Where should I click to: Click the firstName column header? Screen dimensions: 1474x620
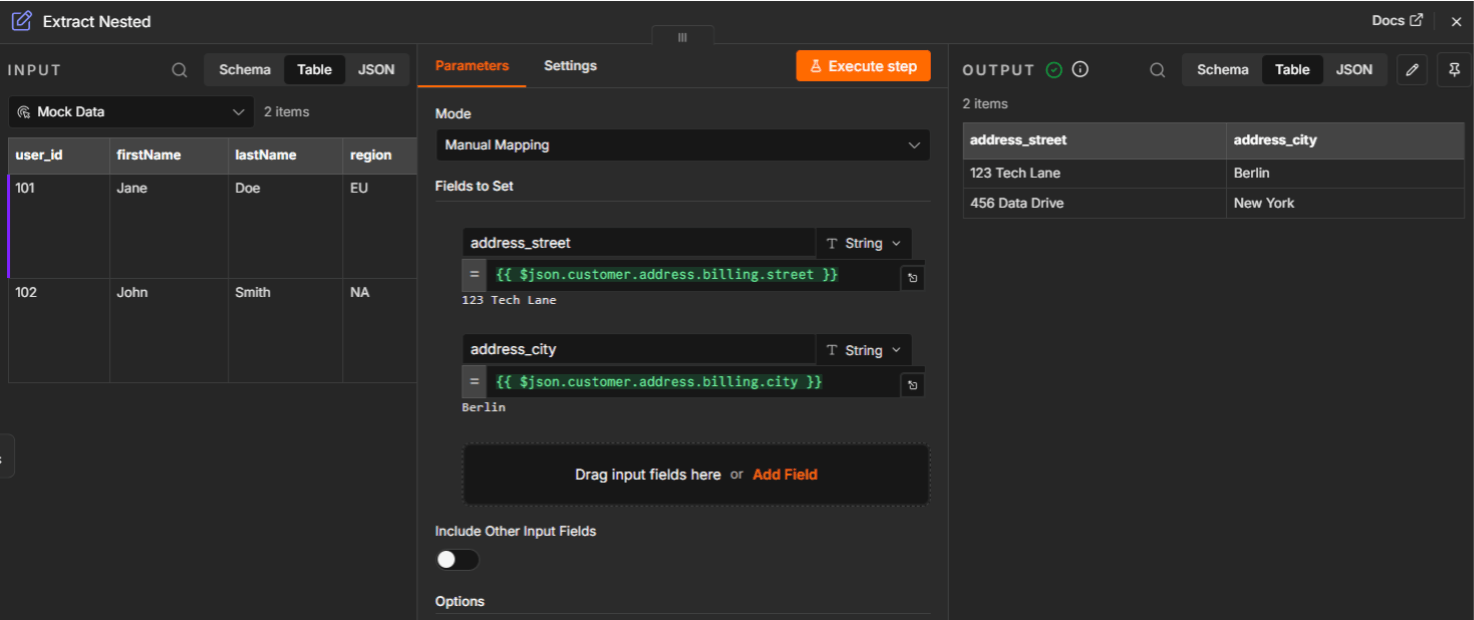tap(169, 156)
